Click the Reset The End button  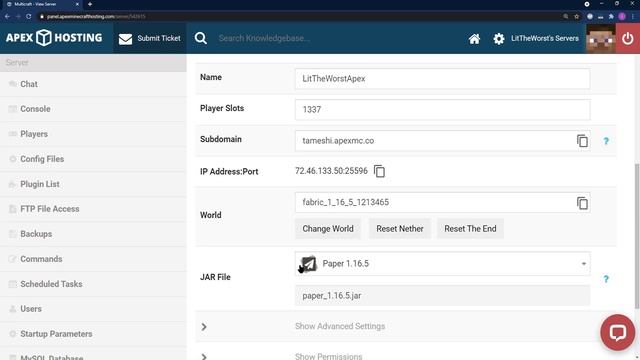point(470,229)
